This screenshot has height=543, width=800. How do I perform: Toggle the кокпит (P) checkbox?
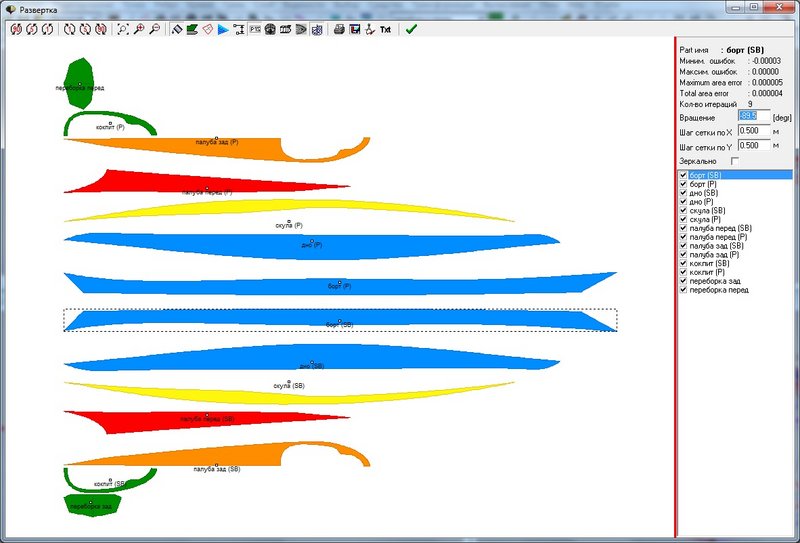(x=683, y=272)
